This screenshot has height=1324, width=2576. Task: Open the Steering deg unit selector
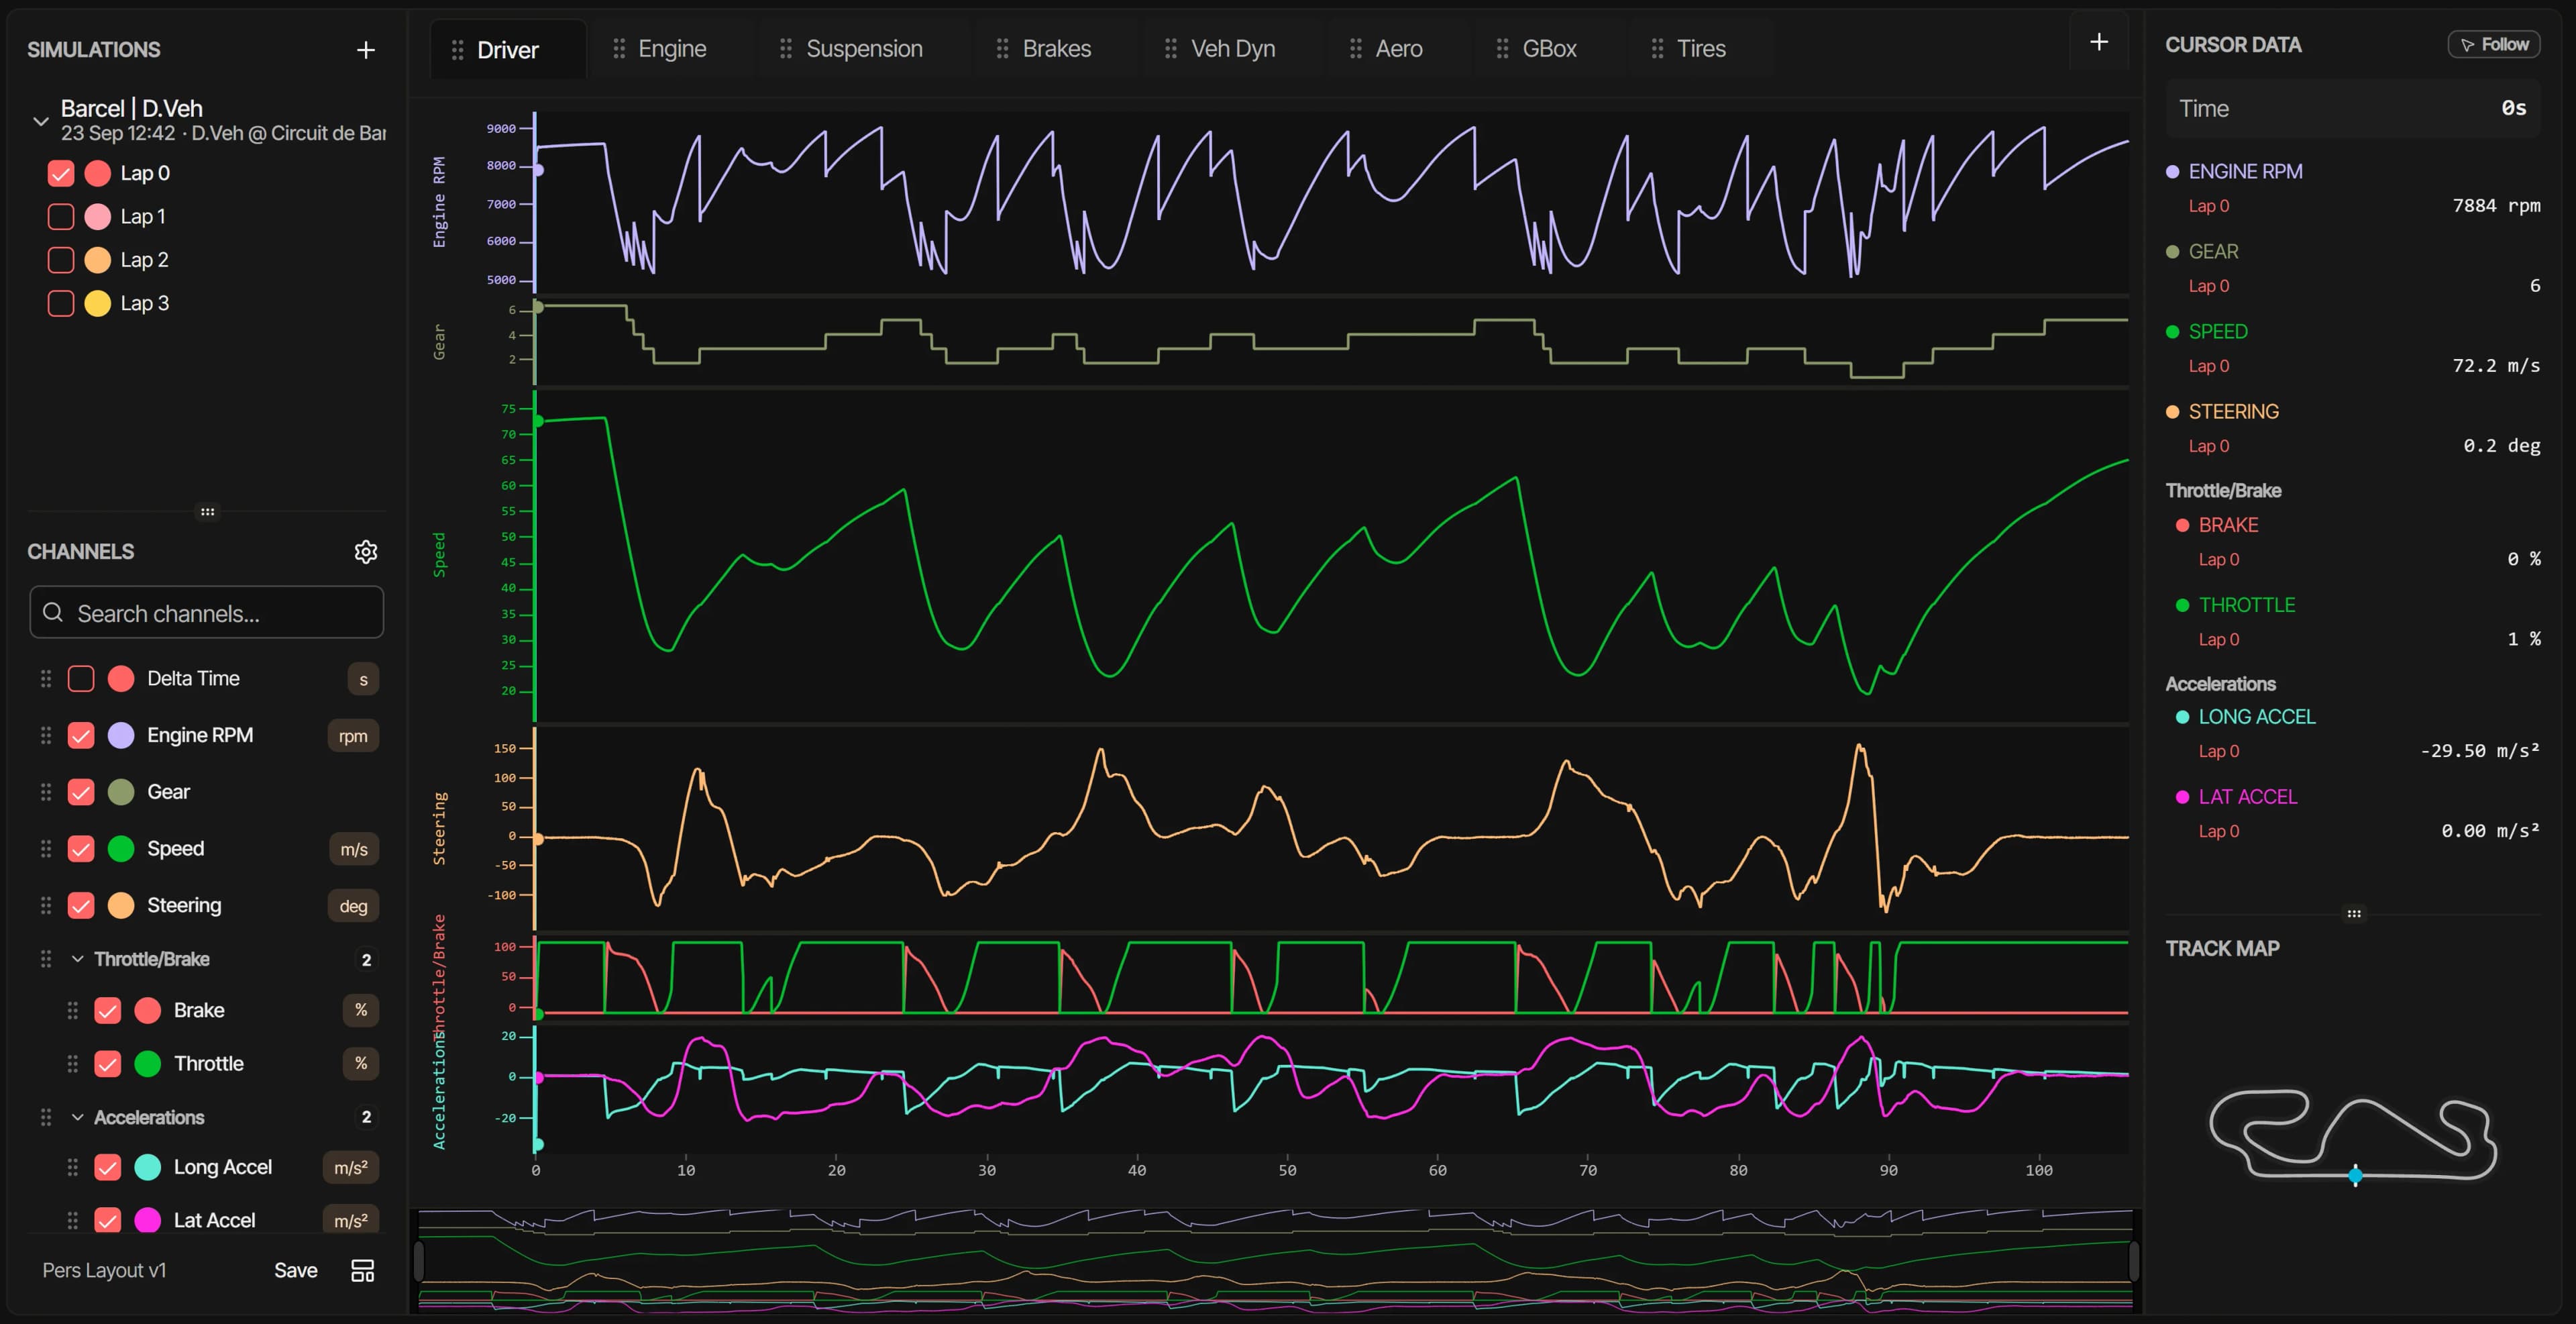tap(353, 906)
